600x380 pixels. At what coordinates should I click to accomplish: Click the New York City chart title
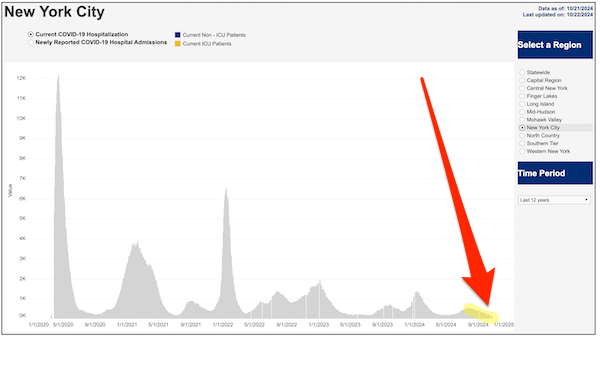[x=54, y=12]
